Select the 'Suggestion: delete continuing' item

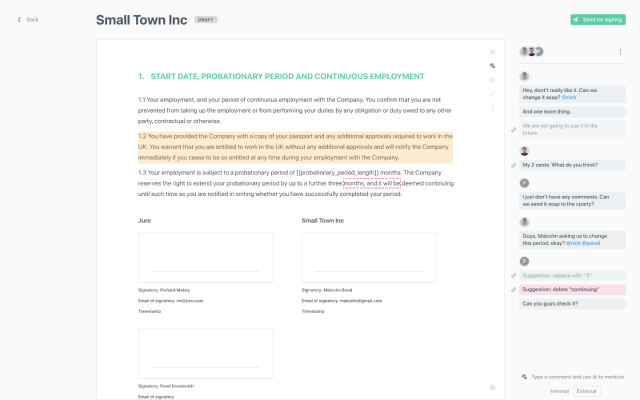point(572,289)
